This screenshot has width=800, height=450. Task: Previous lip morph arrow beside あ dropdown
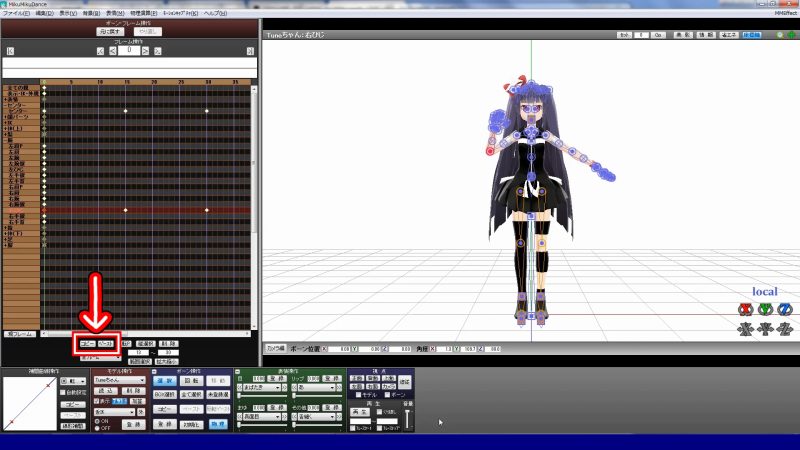(x=294, y=388)
